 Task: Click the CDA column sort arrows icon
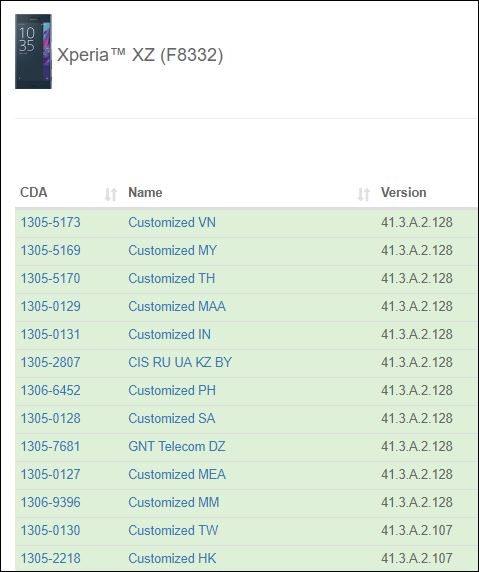[x=111, y=194]
